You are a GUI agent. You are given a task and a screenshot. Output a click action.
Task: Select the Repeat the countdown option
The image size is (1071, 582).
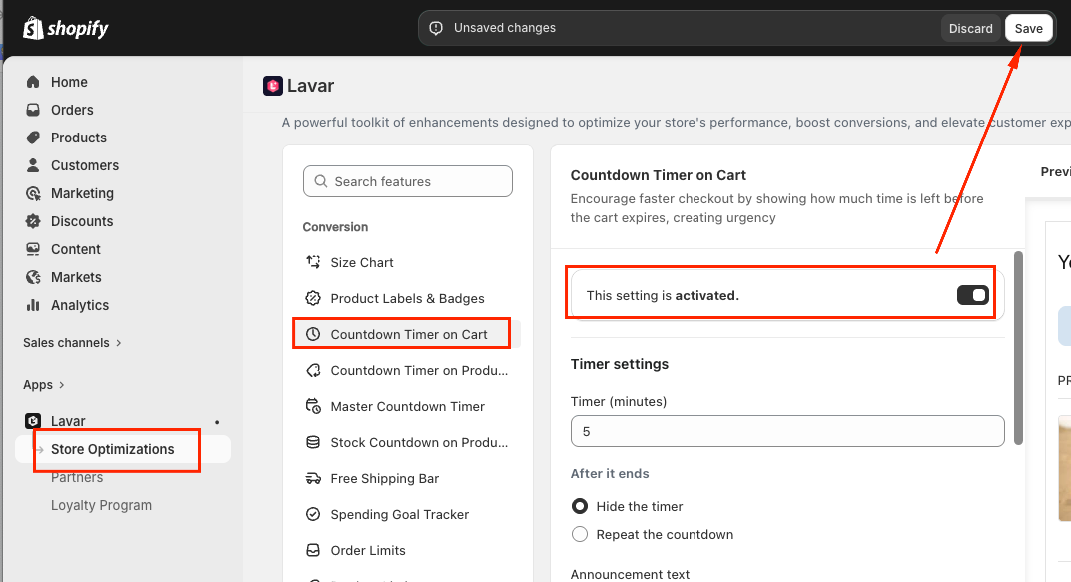580,534
